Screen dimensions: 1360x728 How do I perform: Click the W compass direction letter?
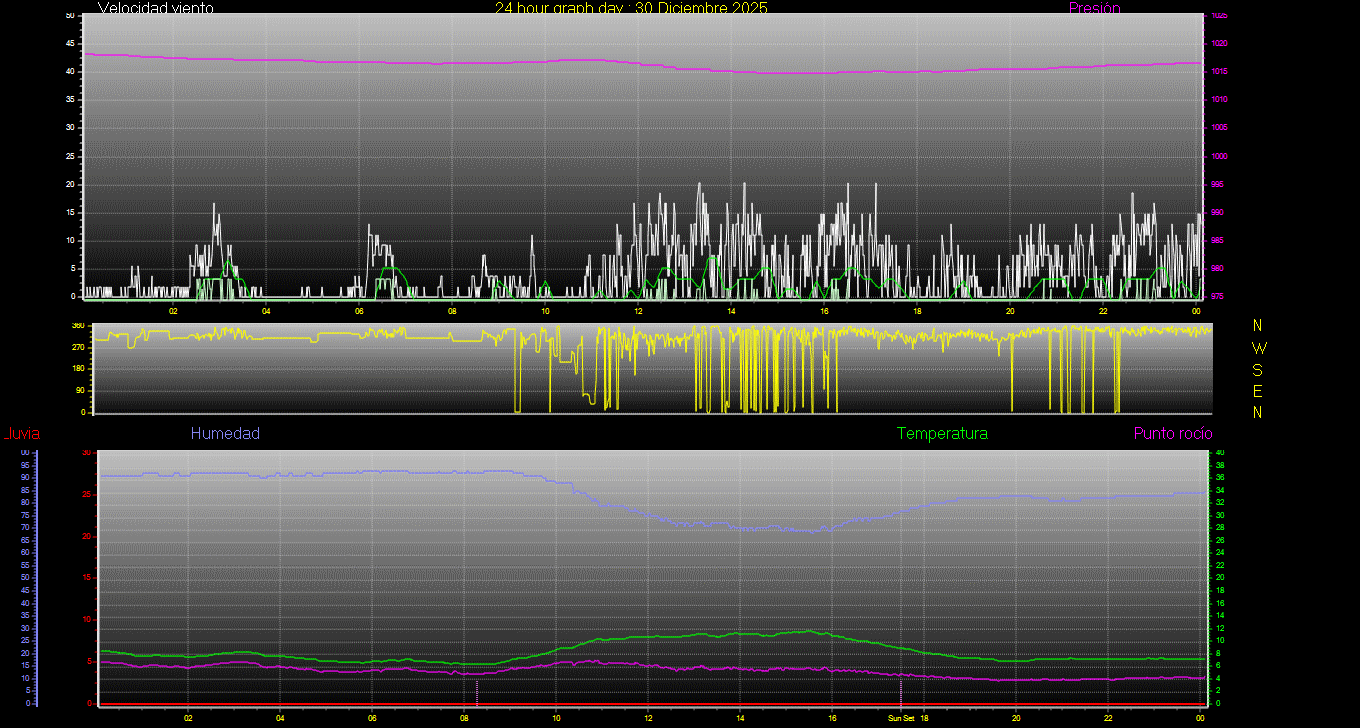click(1258, 348)
